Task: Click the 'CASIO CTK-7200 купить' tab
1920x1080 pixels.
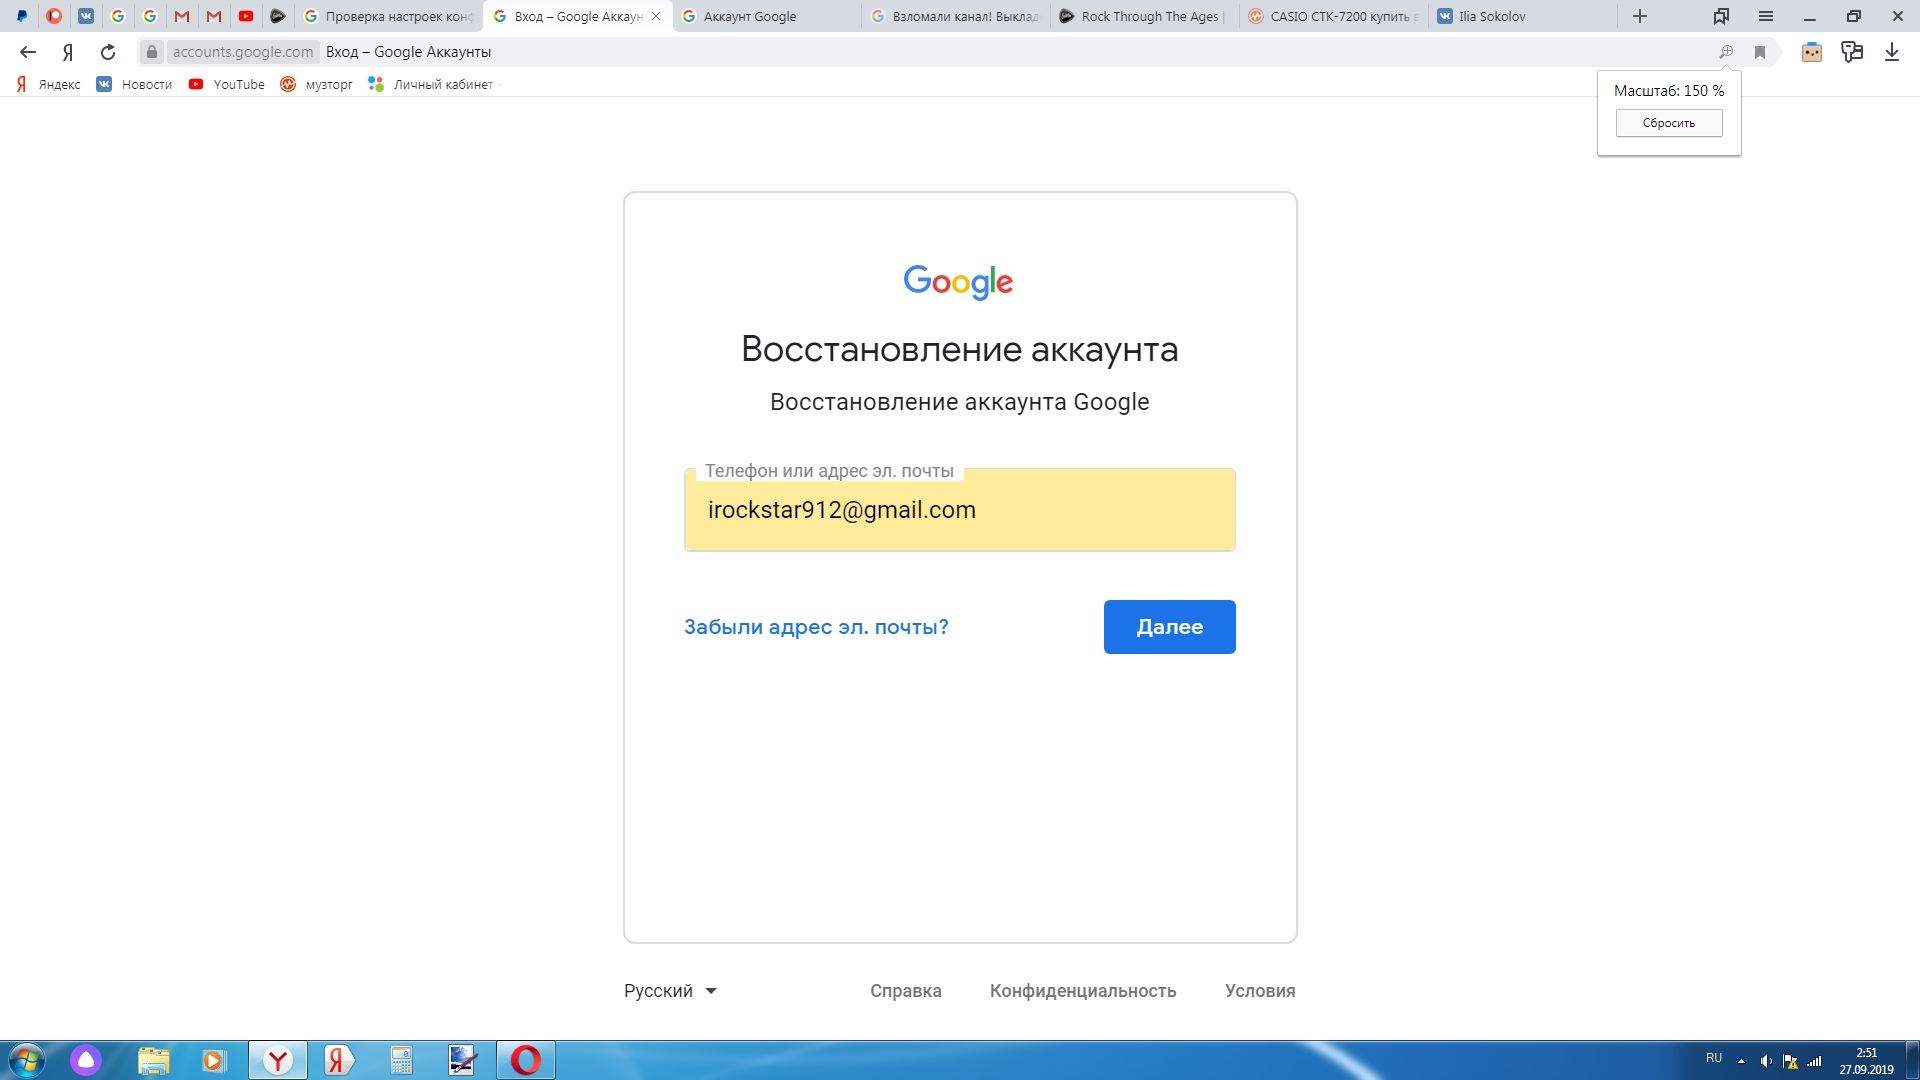Action: point(1333,16)
